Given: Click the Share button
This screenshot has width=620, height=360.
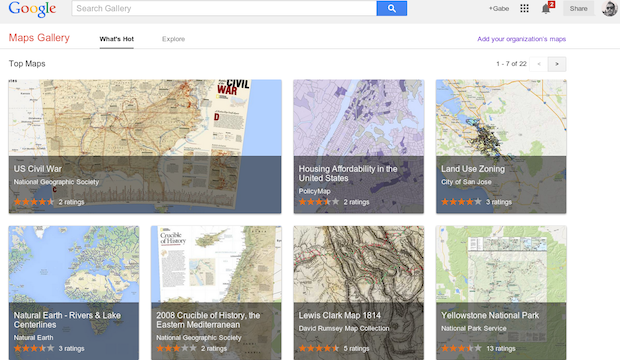Looking at the screenshot, I should coord(578,8).
